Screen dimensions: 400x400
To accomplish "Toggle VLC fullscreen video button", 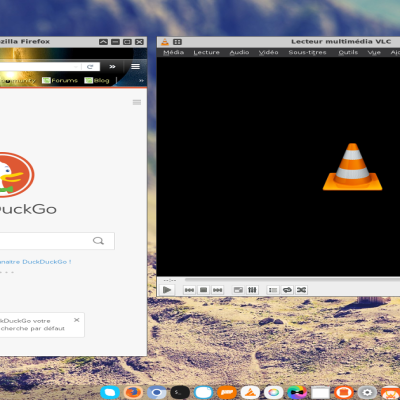I will point(238,290).
